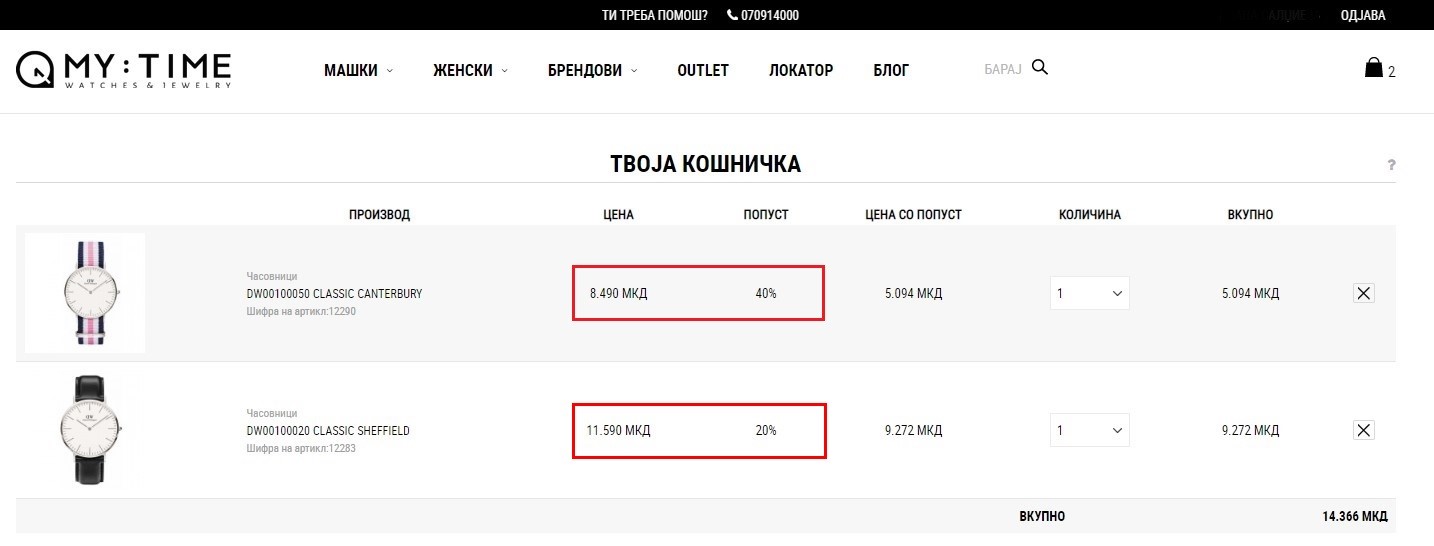The width and height of the screenshot is (1434, 546).
Task: Click the search magnifier icon
Action: [x=1040, y=68]
